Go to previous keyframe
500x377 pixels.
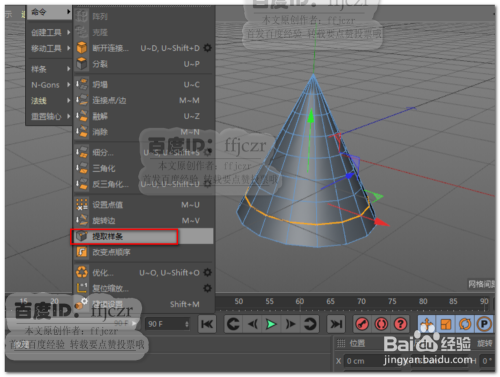(x=233, y=324)
